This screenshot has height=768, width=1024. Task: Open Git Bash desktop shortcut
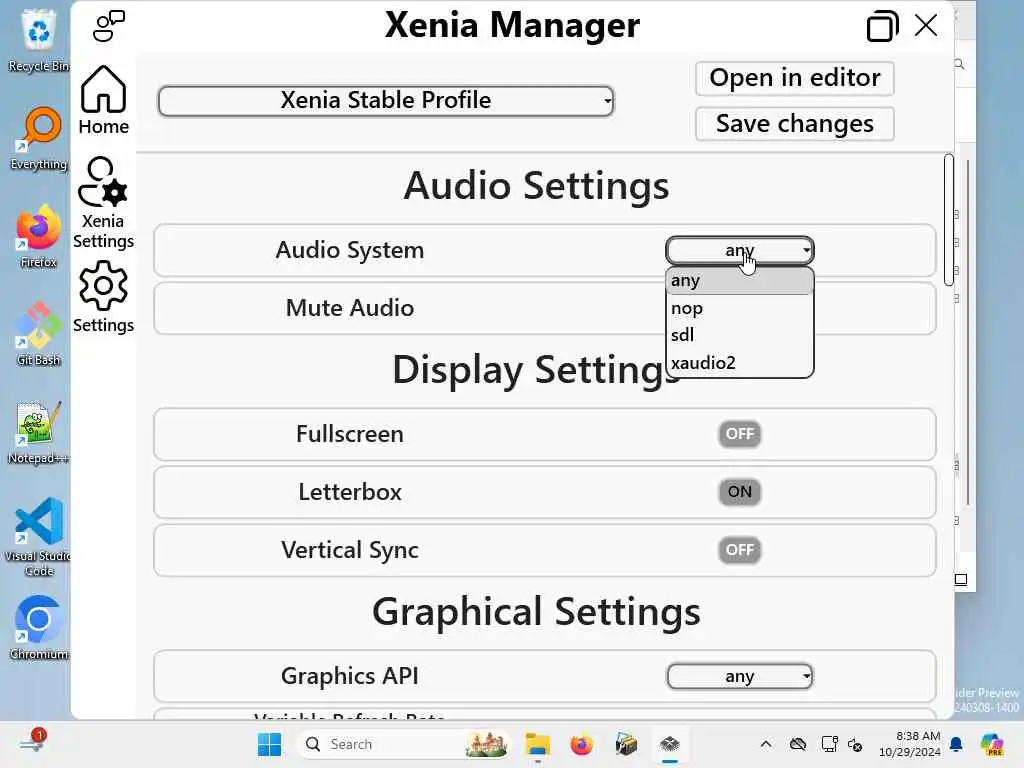click(x=39, y=334)
